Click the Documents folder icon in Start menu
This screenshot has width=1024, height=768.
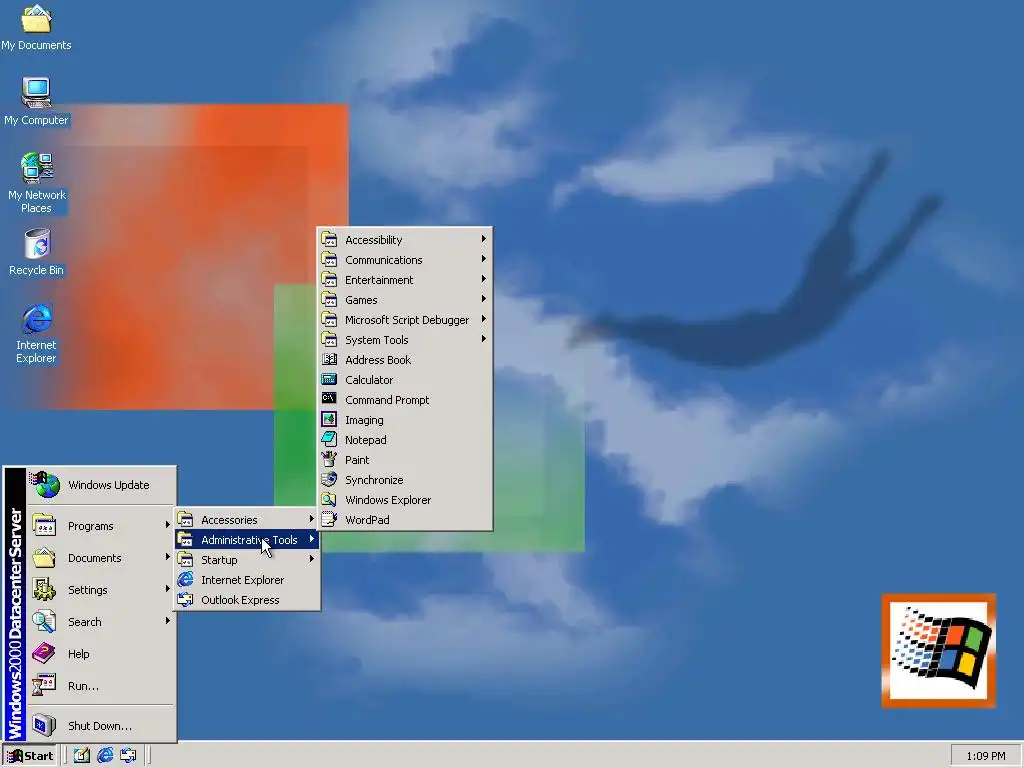coord(44,557)
